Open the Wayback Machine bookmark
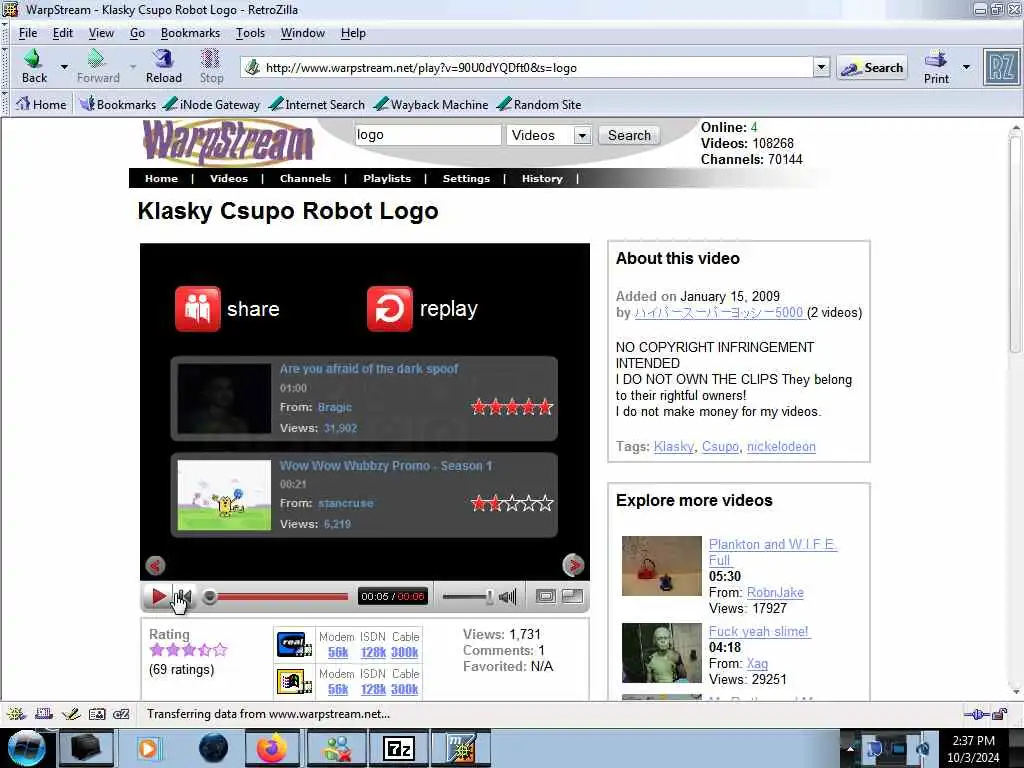This screenshot has width=1024, height=768. coord(431,104)
